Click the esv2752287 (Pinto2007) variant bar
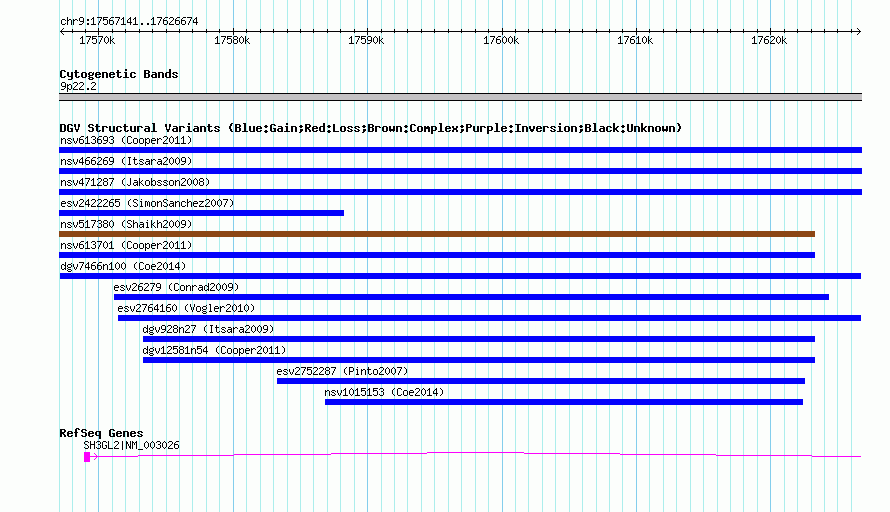Image resolution: width=890 pixels, height=512 pixels. coord(541,381)
